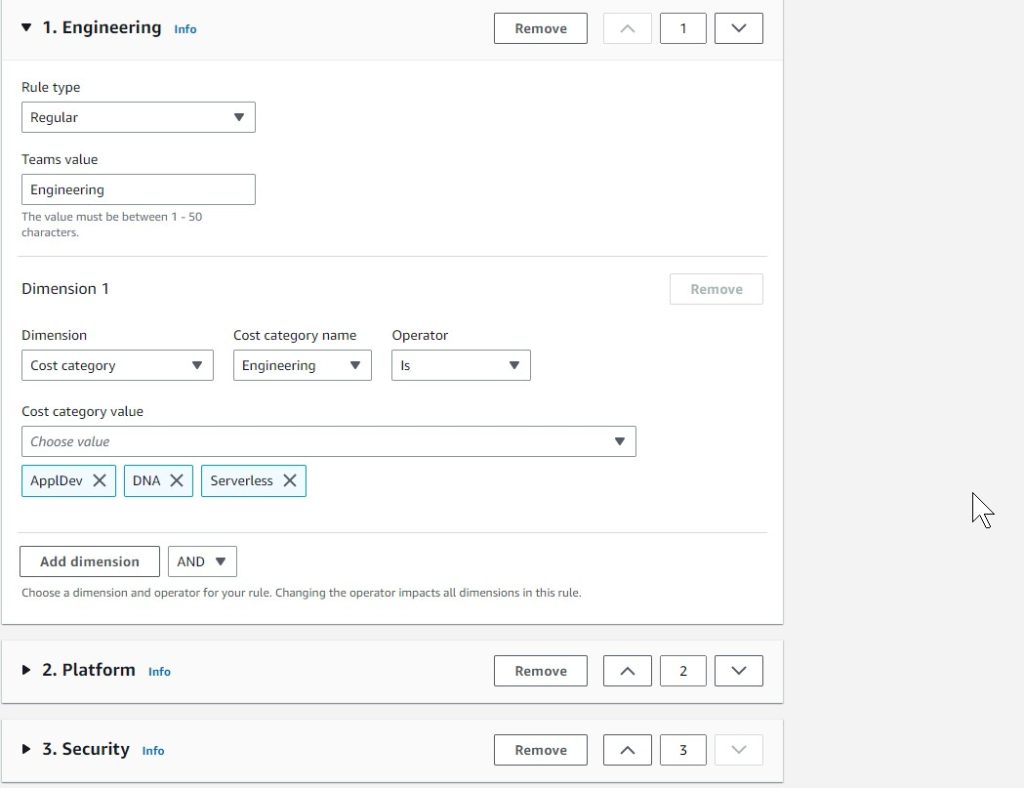The image size is (1024, 788).
Task: Open the Cost category value chooser
Action: click(x=328, y=441)
